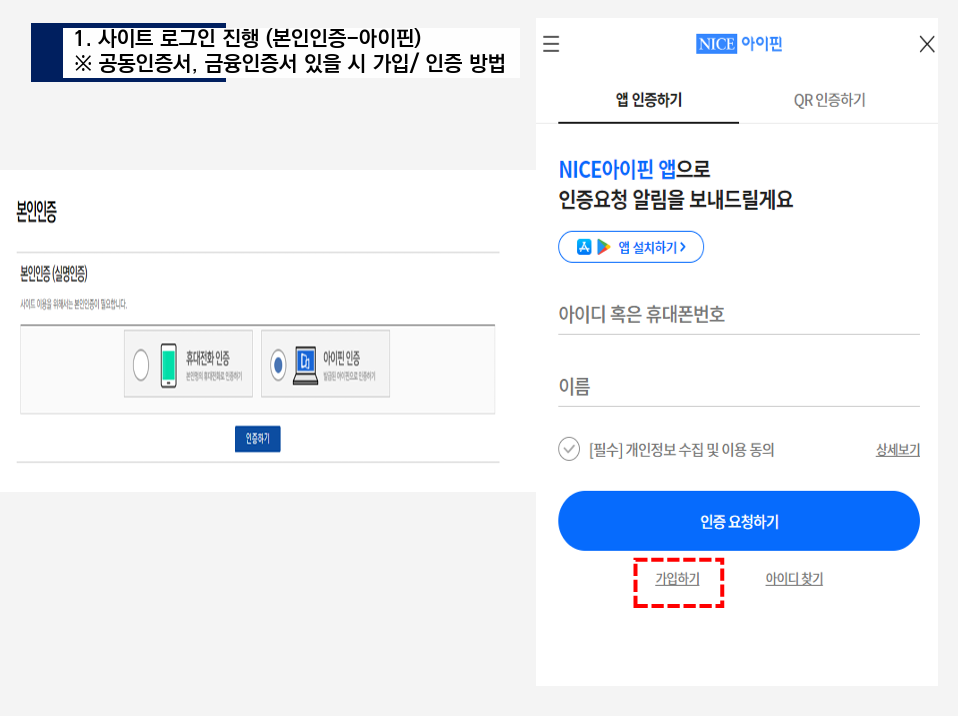Open the 앱 설치하기 link button
Viewport: 958px width, 716px height.
coord(631,247)
